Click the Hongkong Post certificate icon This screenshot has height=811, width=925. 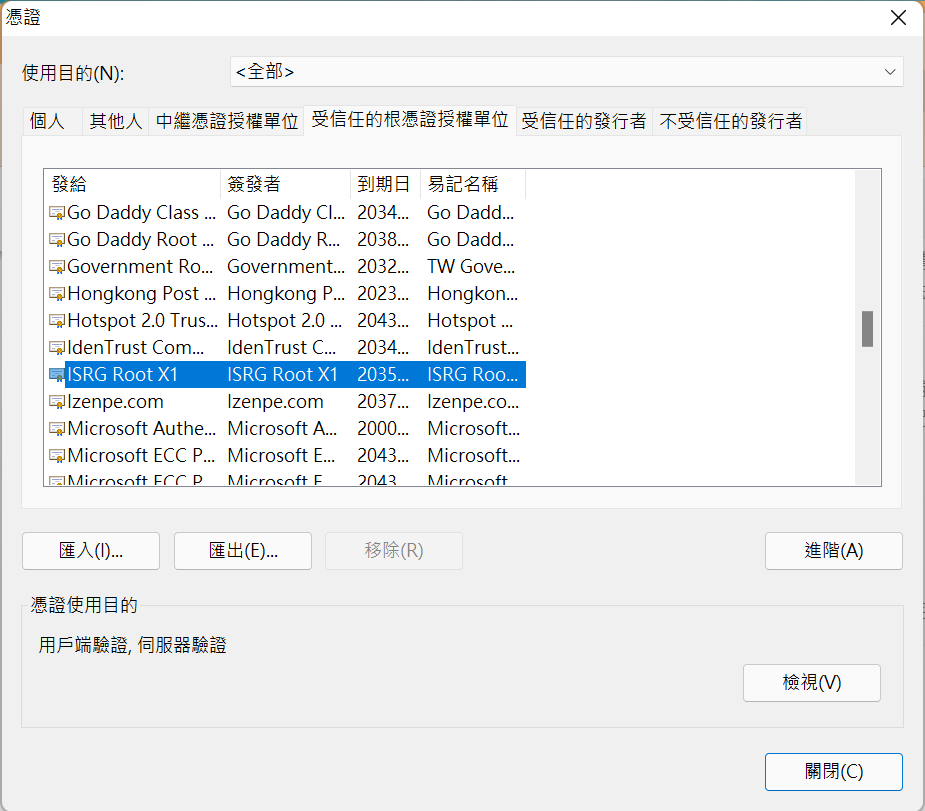(57, 294)
